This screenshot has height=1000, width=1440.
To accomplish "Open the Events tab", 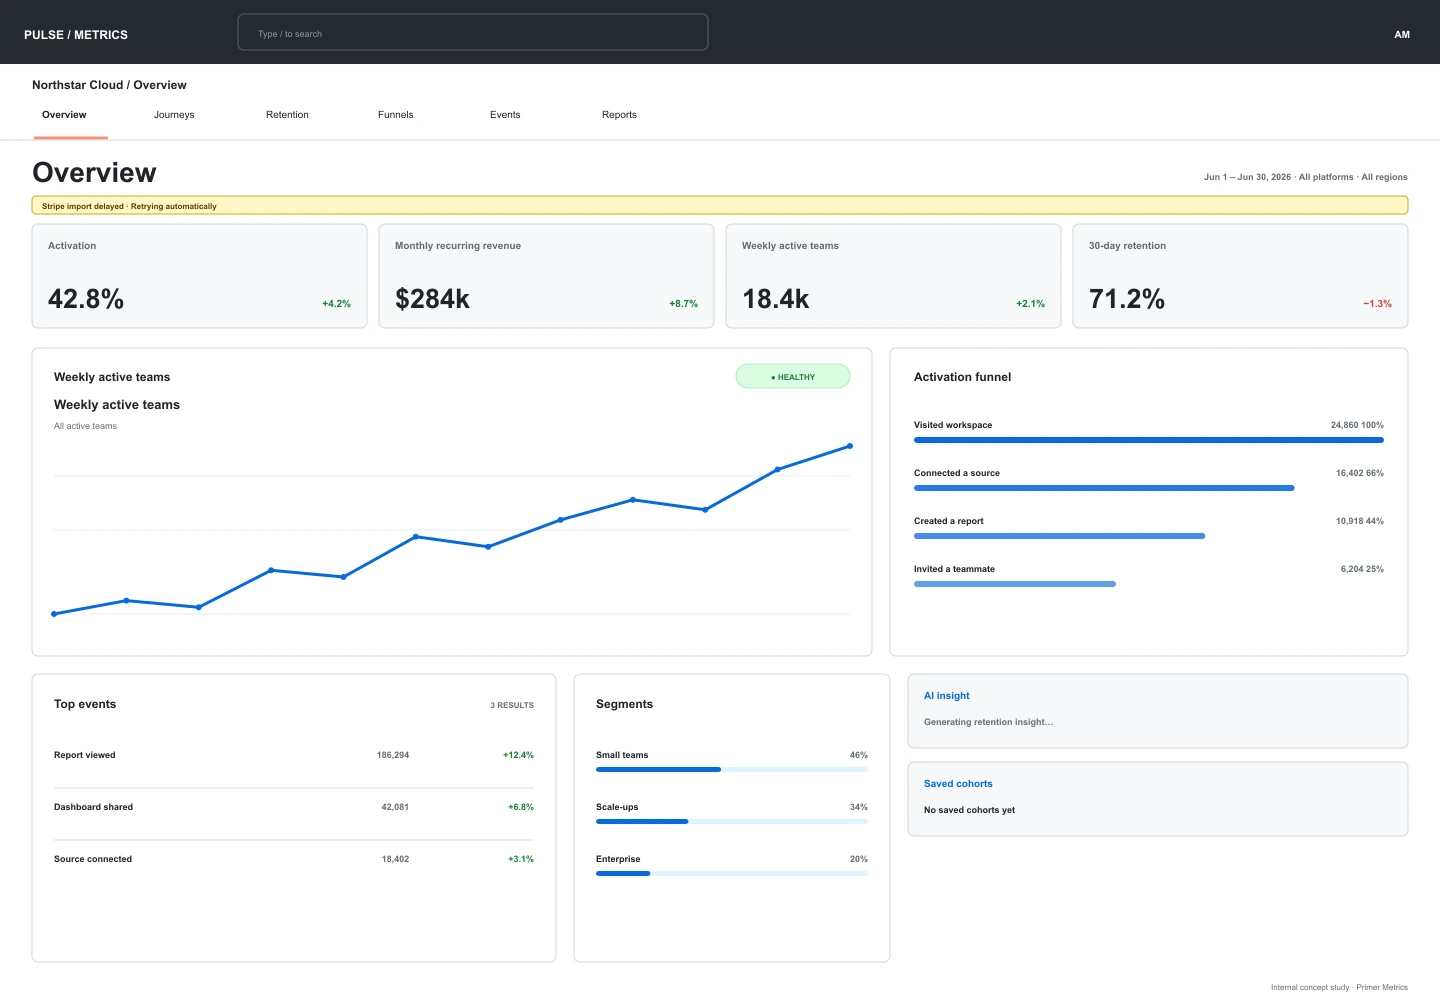I will coord(505,115).
